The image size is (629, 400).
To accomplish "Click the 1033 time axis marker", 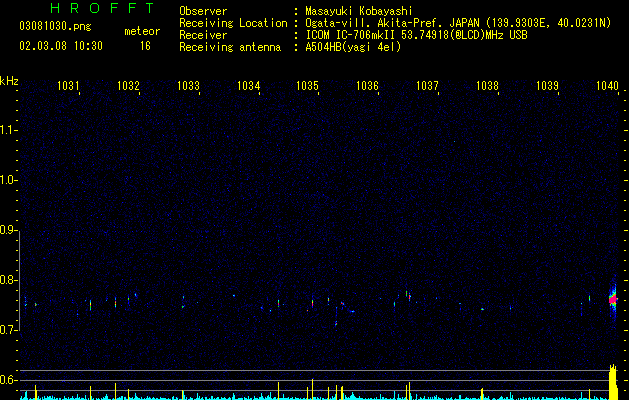I will click(188, 85).
